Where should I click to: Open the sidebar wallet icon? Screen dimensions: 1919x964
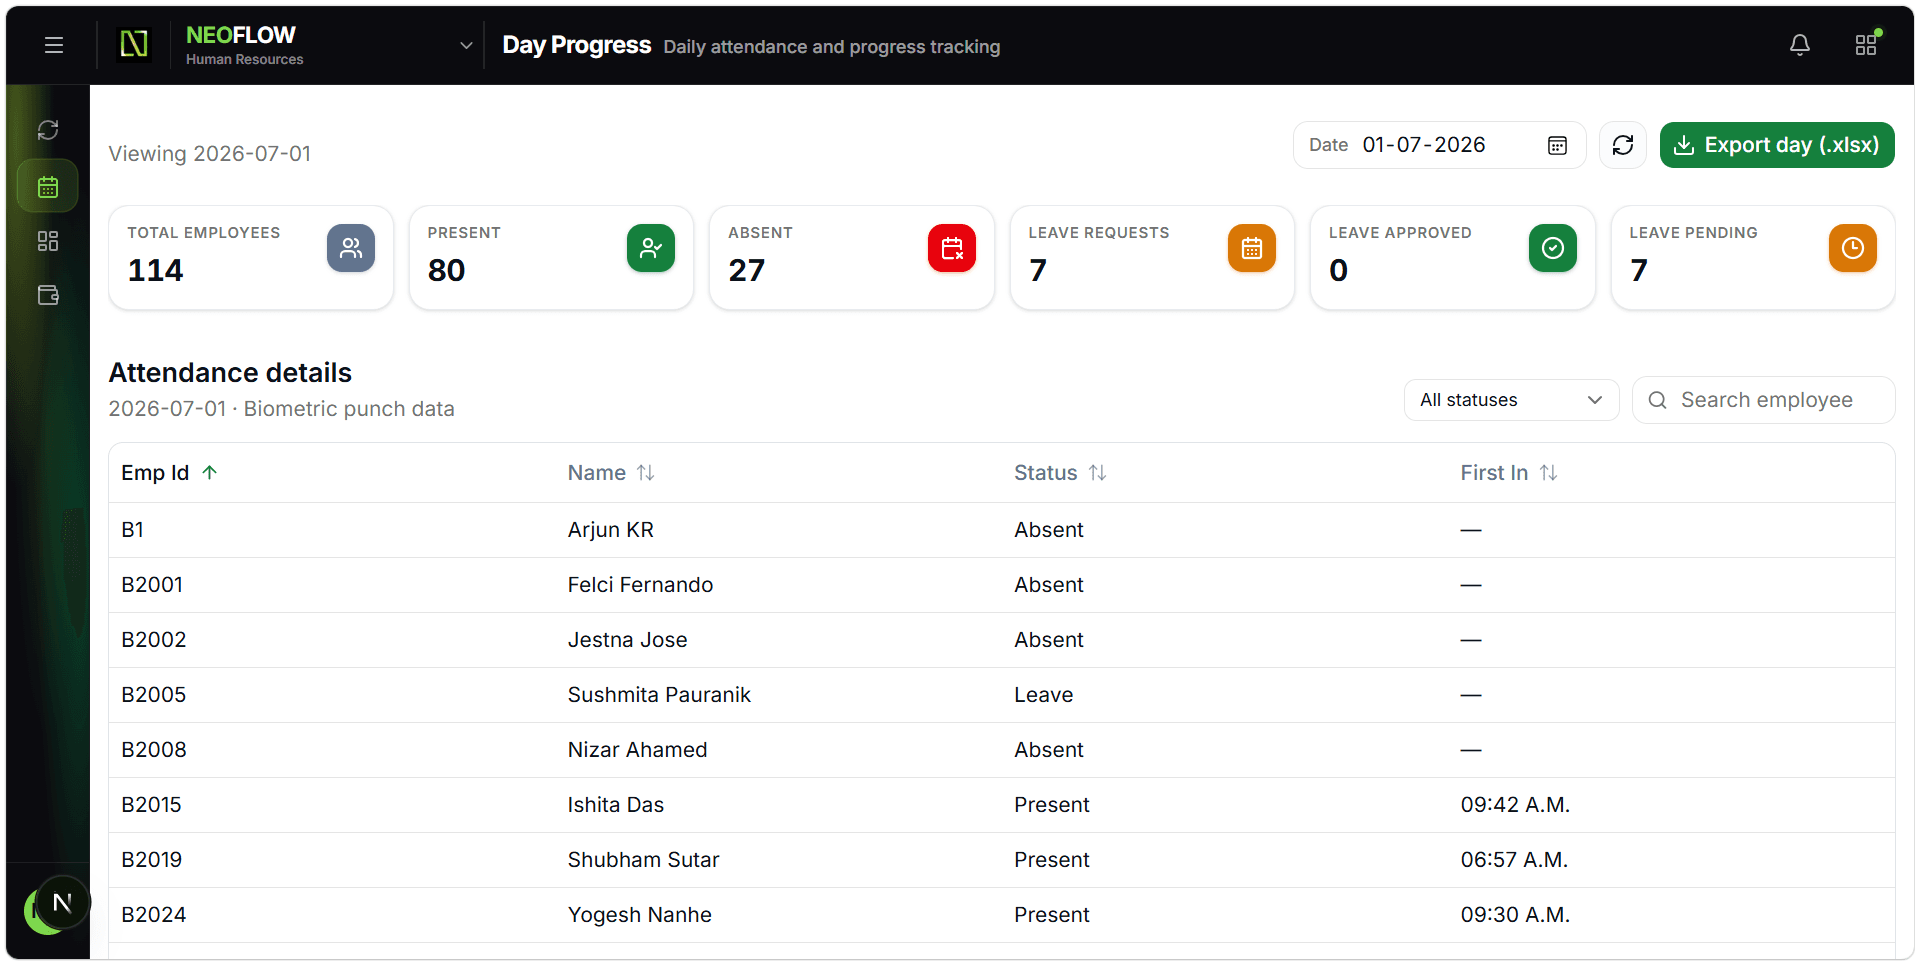(x=48, y=295)
